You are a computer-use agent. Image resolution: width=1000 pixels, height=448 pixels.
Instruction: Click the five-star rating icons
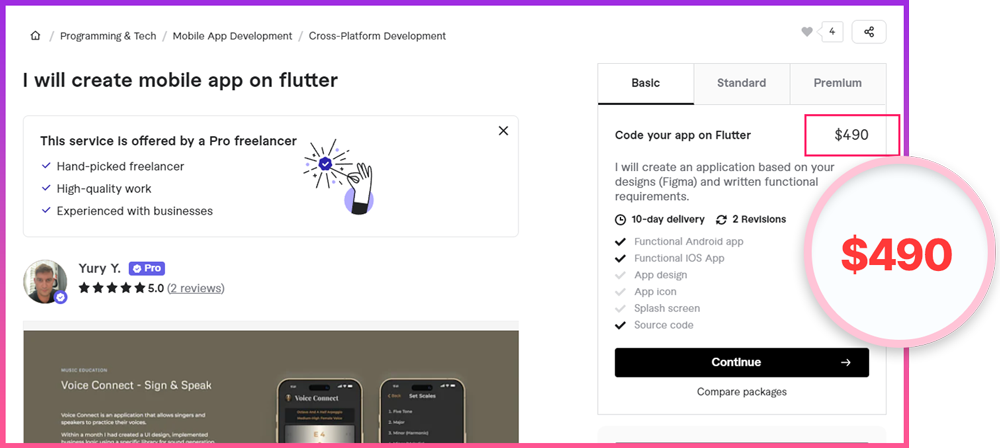tap(111, 288)
